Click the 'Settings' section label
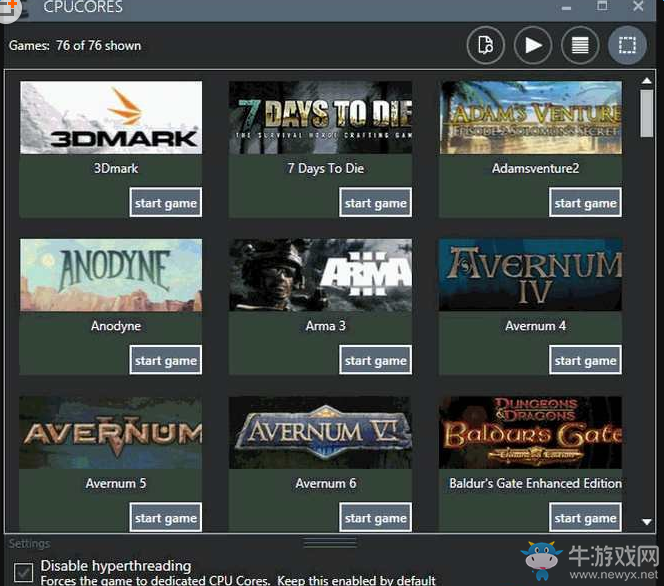Screen dimensions: 664x586 [29, 544]
